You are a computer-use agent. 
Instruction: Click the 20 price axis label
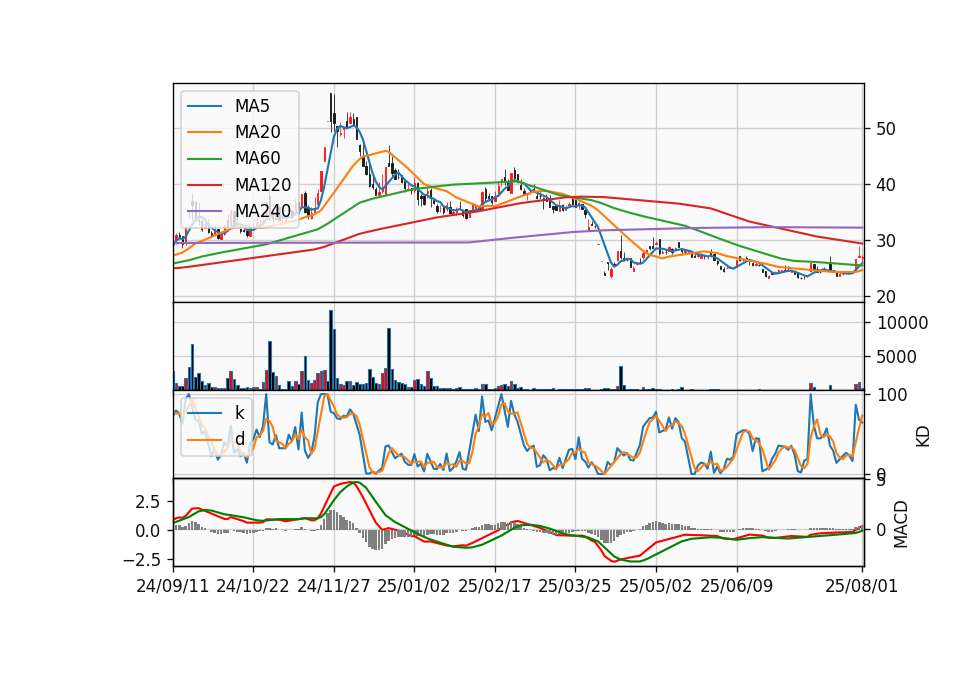[x=886, y=297]
